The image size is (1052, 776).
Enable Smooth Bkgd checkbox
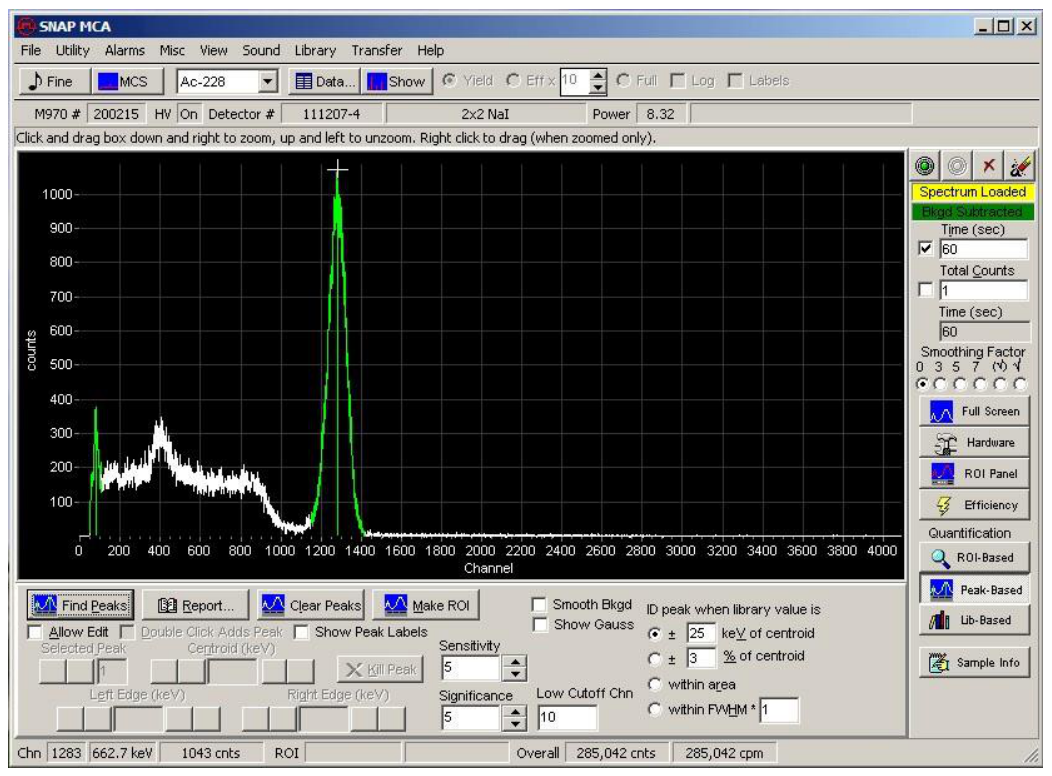(538, 604)
